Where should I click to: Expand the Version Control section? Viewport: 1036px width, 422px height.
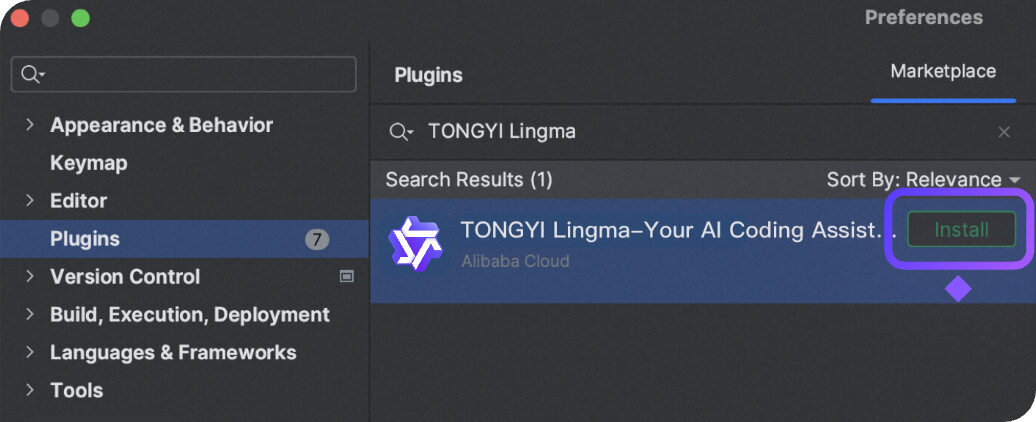[x=30, y=277]
